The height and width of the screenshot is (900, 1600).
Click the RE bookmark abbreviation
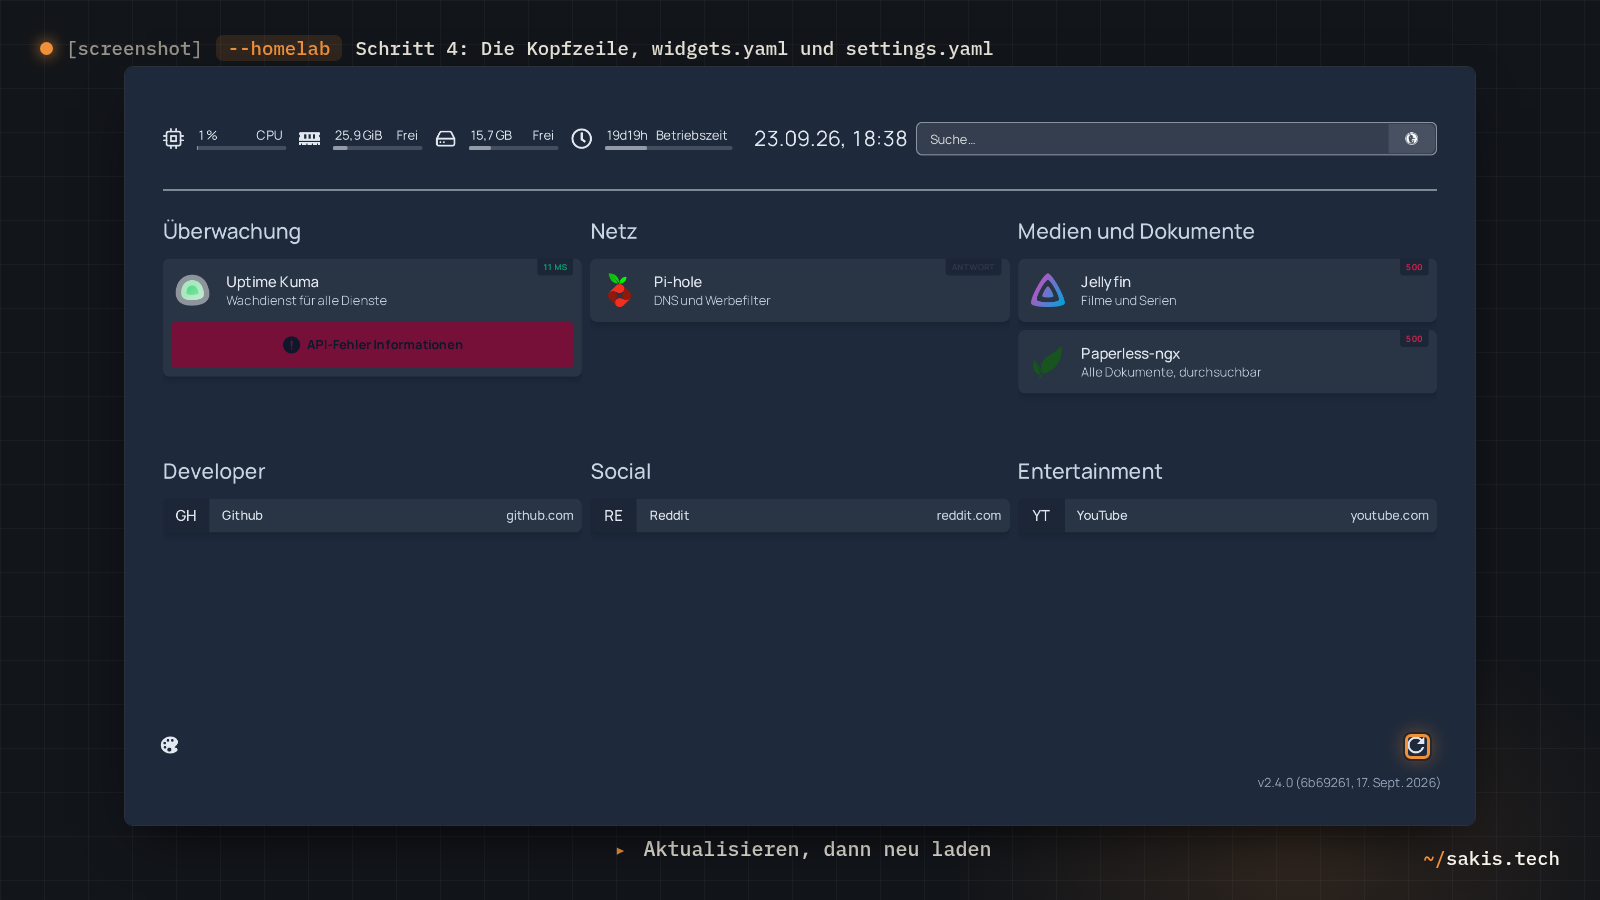pyautogui.click(x=613, y=516)
